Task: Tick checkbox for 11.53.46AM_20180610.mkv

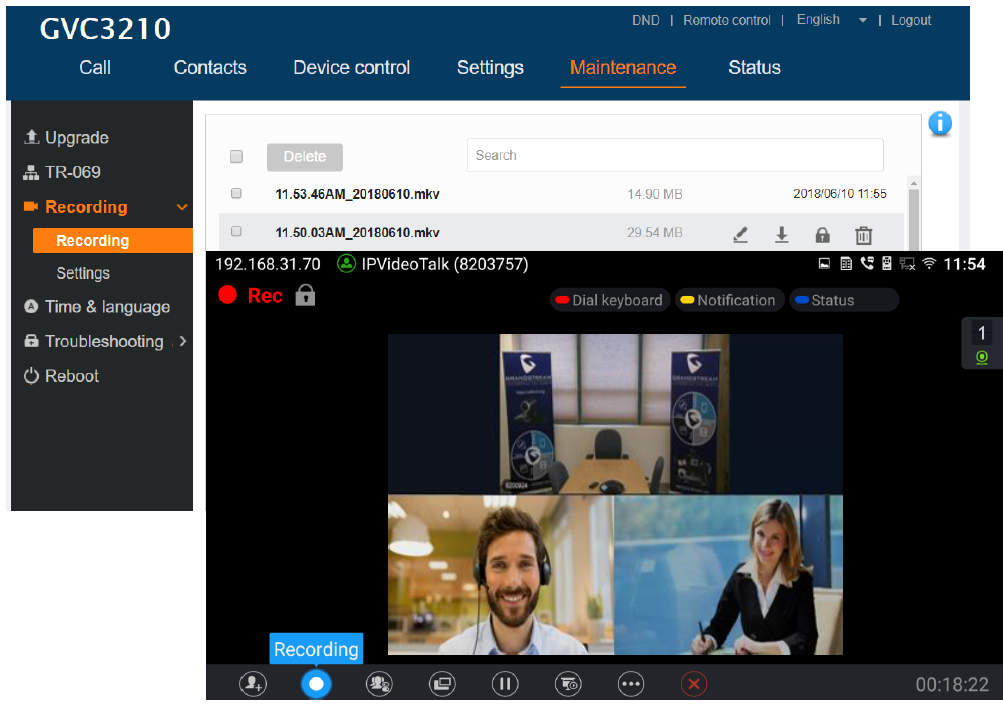Action: tap(236, 193)
